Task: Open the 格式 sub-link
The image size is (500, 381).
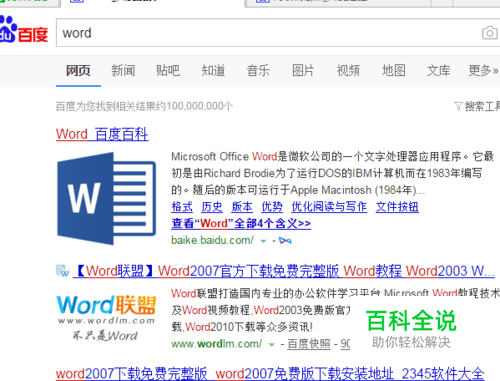Action: click(x=182, y=207)
